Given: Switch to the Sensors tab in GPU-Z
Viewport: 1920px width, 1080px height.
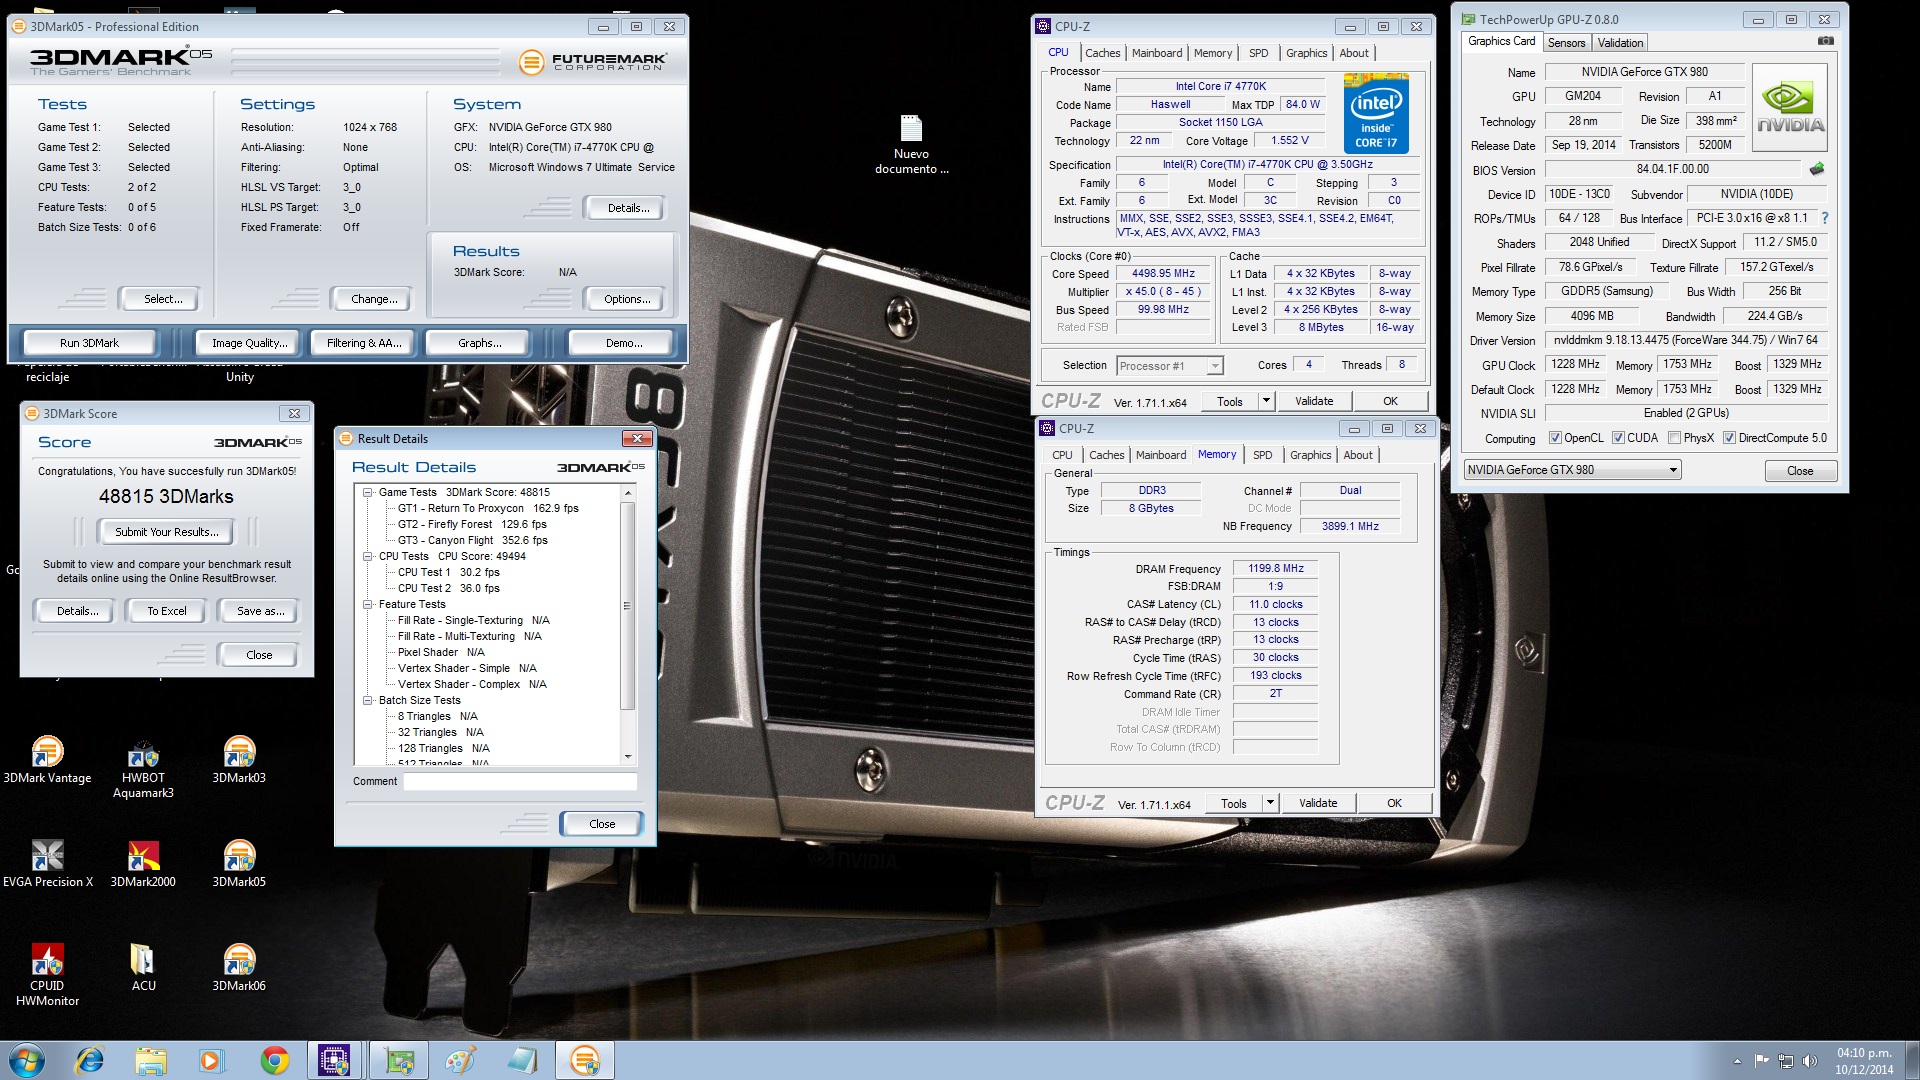Looking at the screenshot, I should point(1566,42).
